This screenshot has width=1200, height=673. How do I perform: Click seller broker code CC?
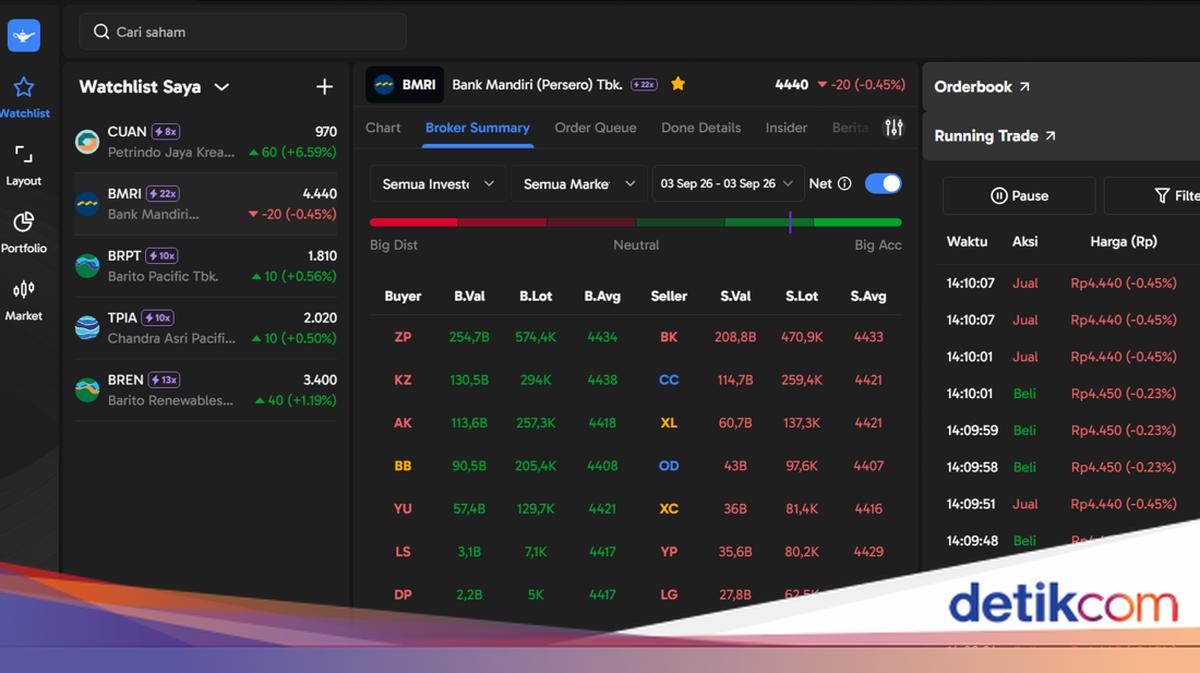(x=669, y=380)
